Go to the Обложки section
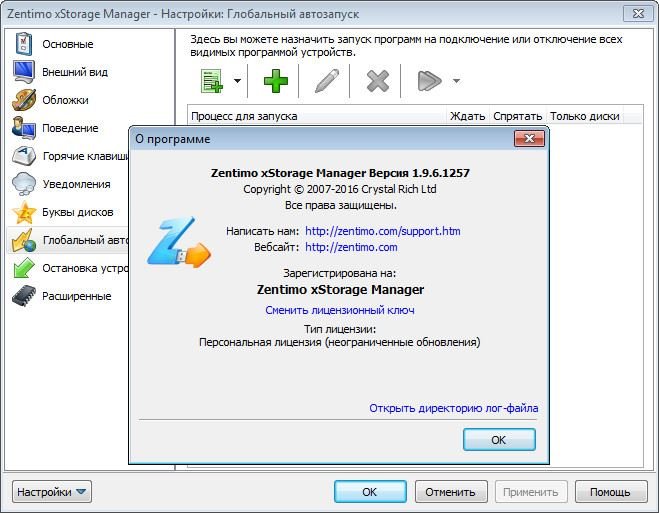 pyautogui.click(x=65, y=100)
